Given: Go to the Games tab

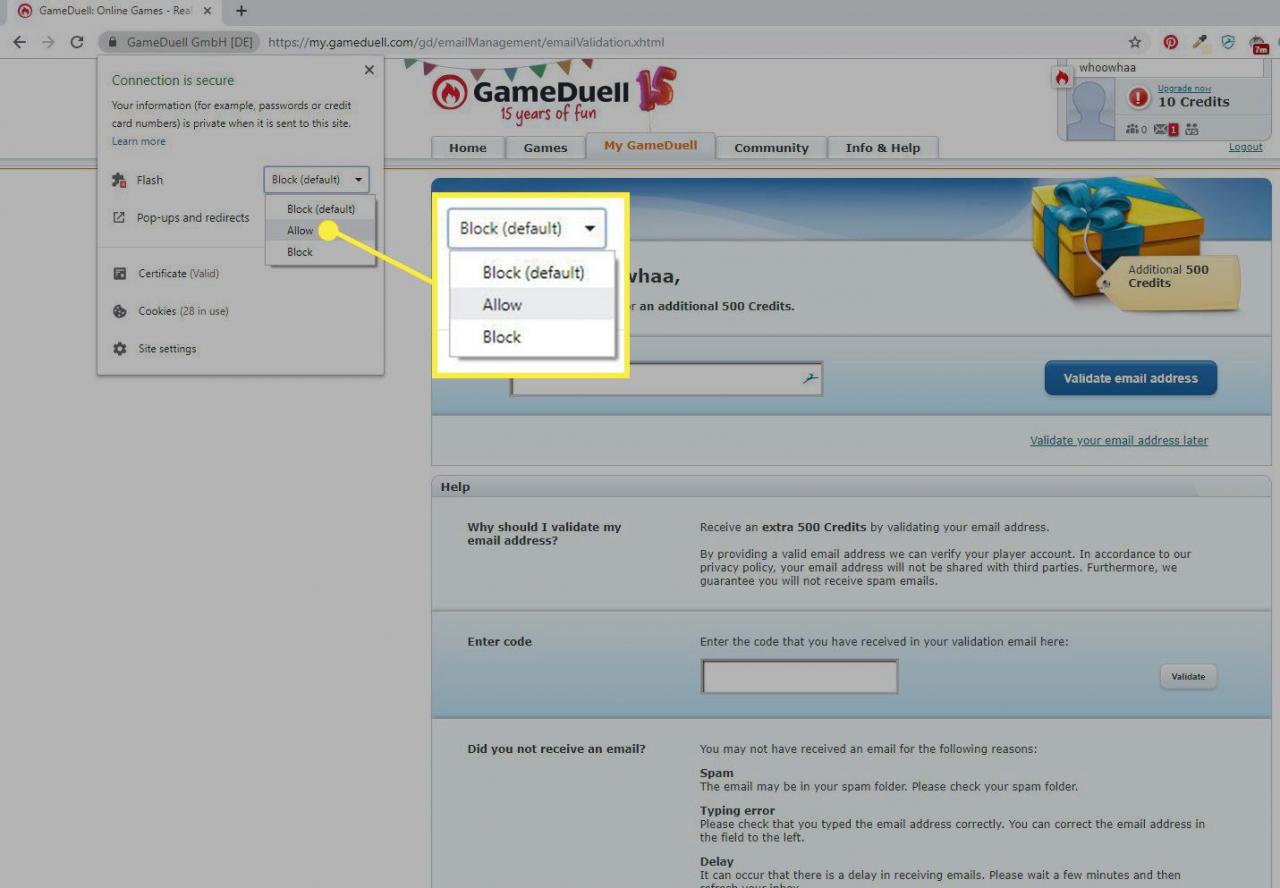Looking at the screenshot, I should point(545,147).
